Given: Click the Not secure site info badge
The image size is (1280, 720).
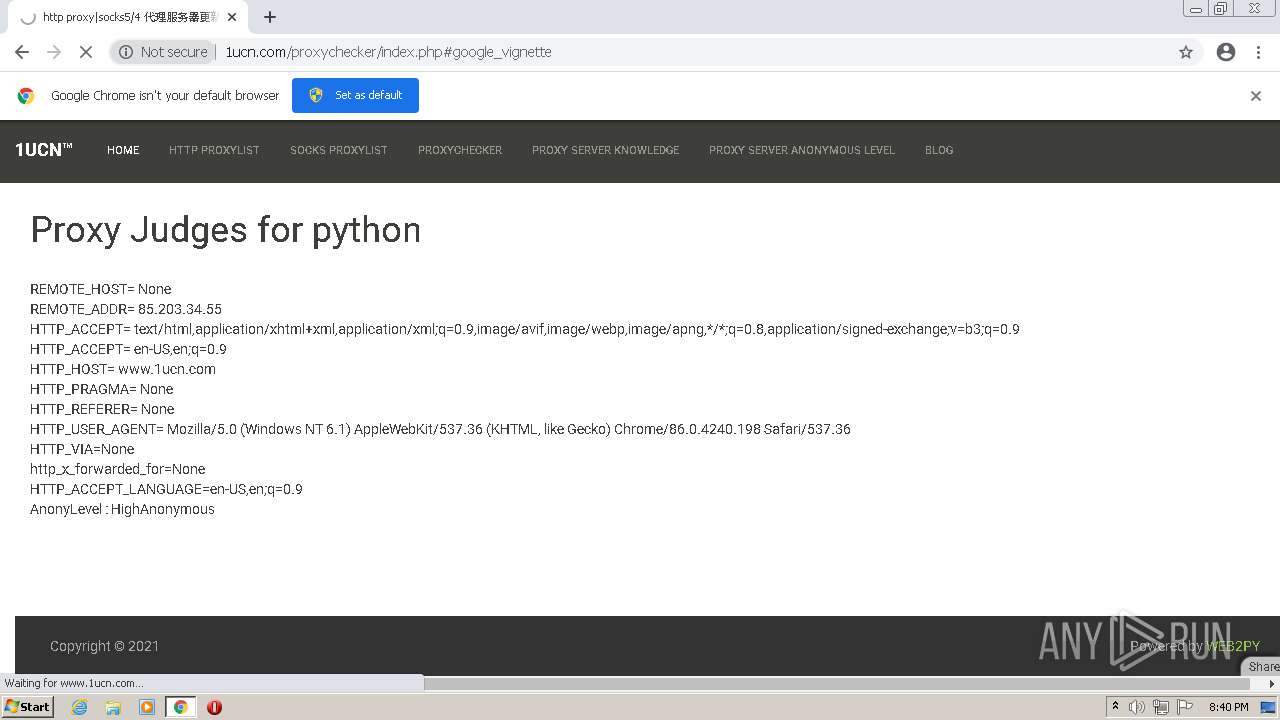Looking at the screenshot, I should pyautogui.click(x=163, y=52).
